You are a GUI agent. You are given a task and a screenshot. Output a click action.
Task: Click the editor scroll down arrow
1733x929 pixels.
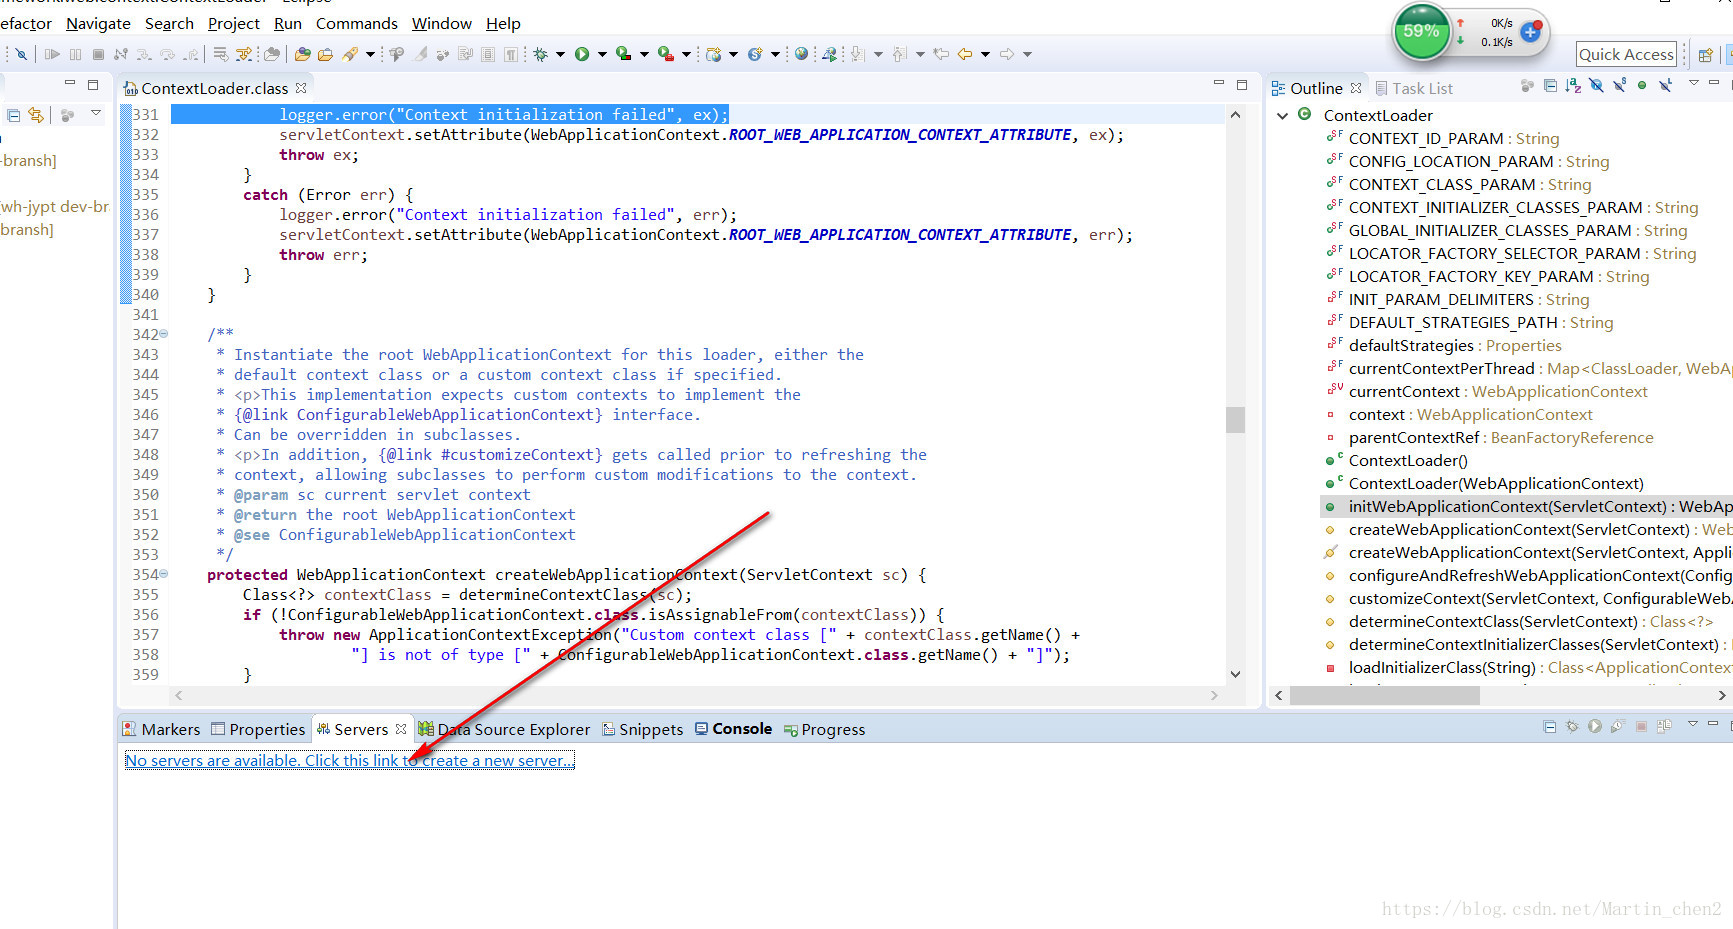[1236, 674]
